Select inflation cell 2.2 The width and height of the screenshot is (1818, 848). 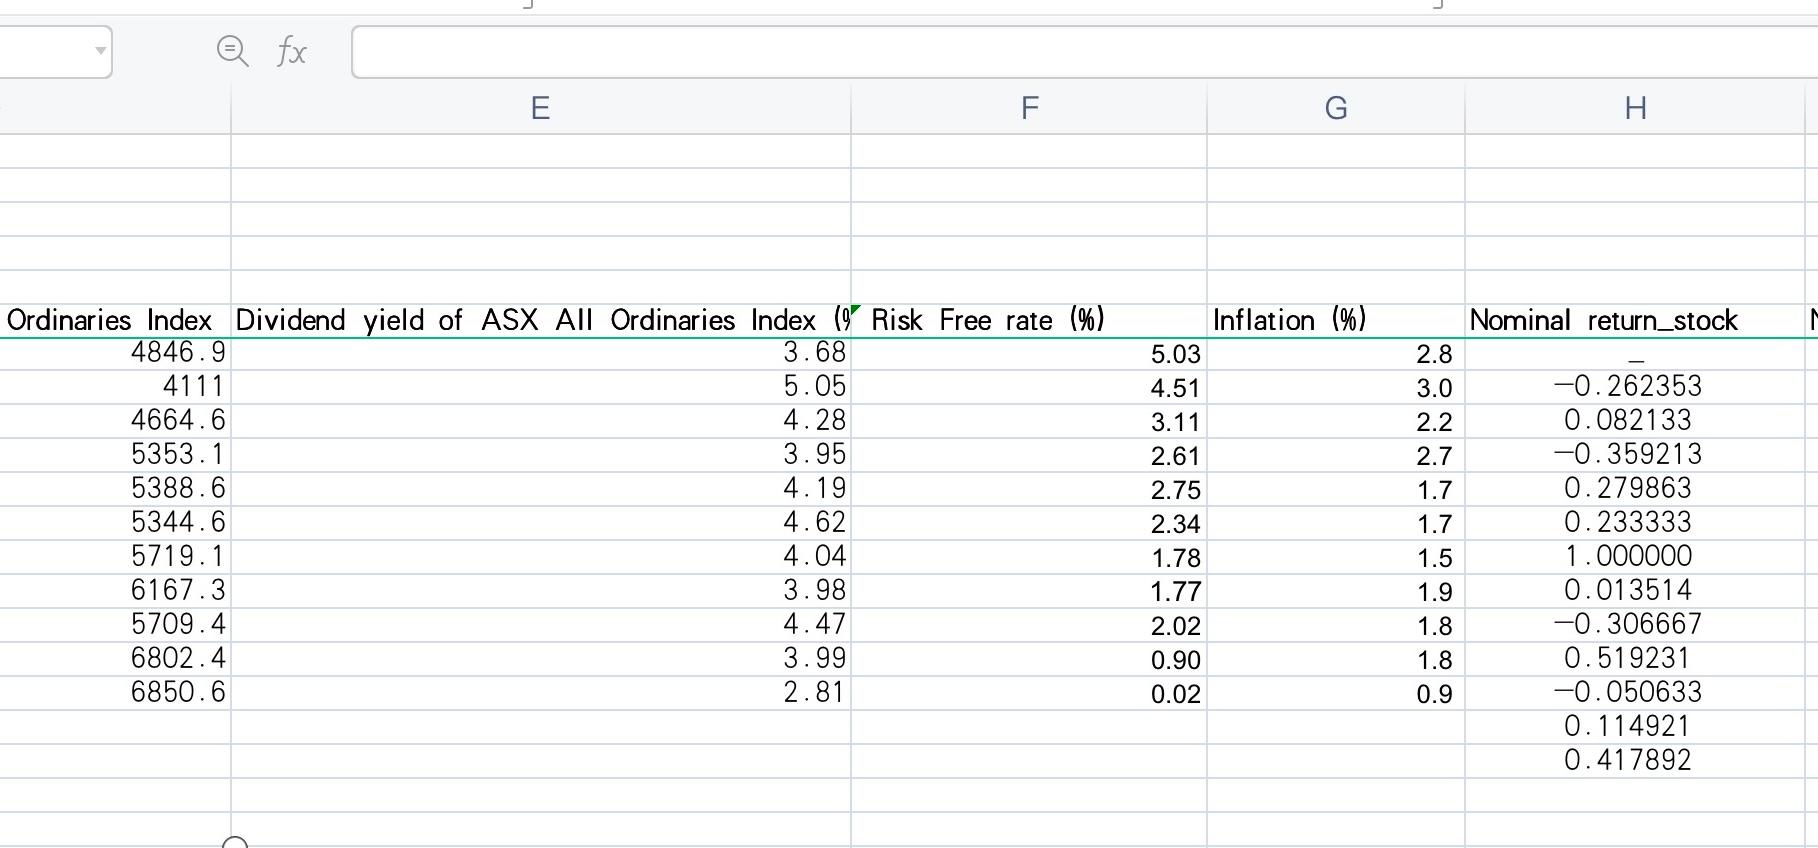1336,421
